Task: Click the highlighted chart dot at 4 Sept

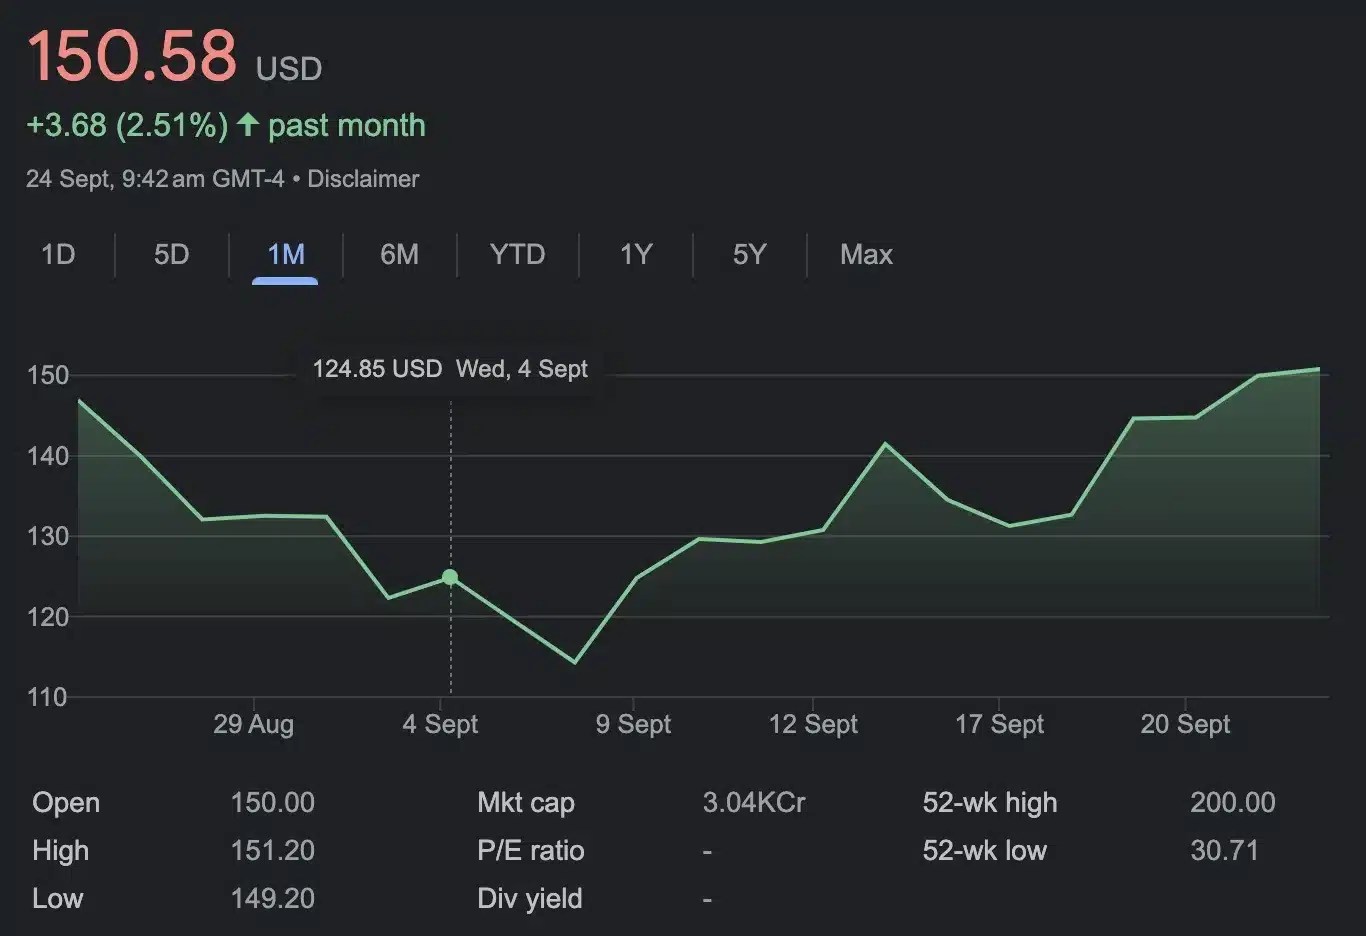Action: click(x=450, y=577)
